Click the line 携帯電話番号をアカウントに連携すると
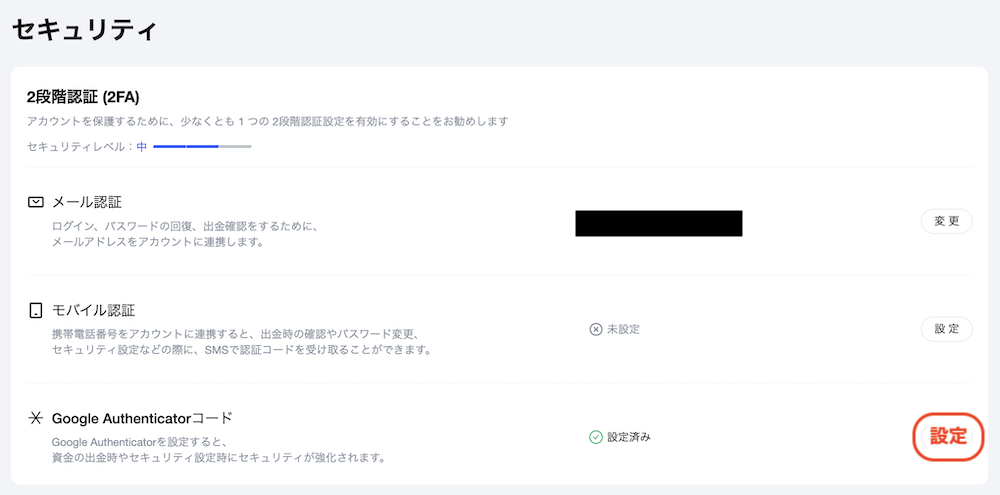Screen dimensions: 1000x495 234,334
